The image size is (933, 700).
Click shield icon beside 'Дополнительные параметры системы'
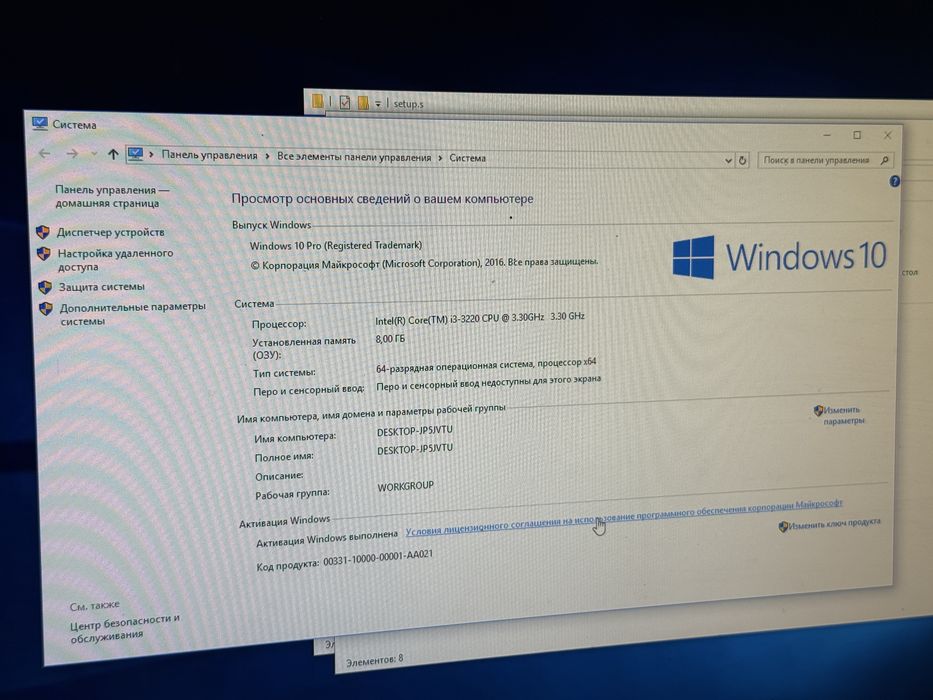tap(46, 309)
